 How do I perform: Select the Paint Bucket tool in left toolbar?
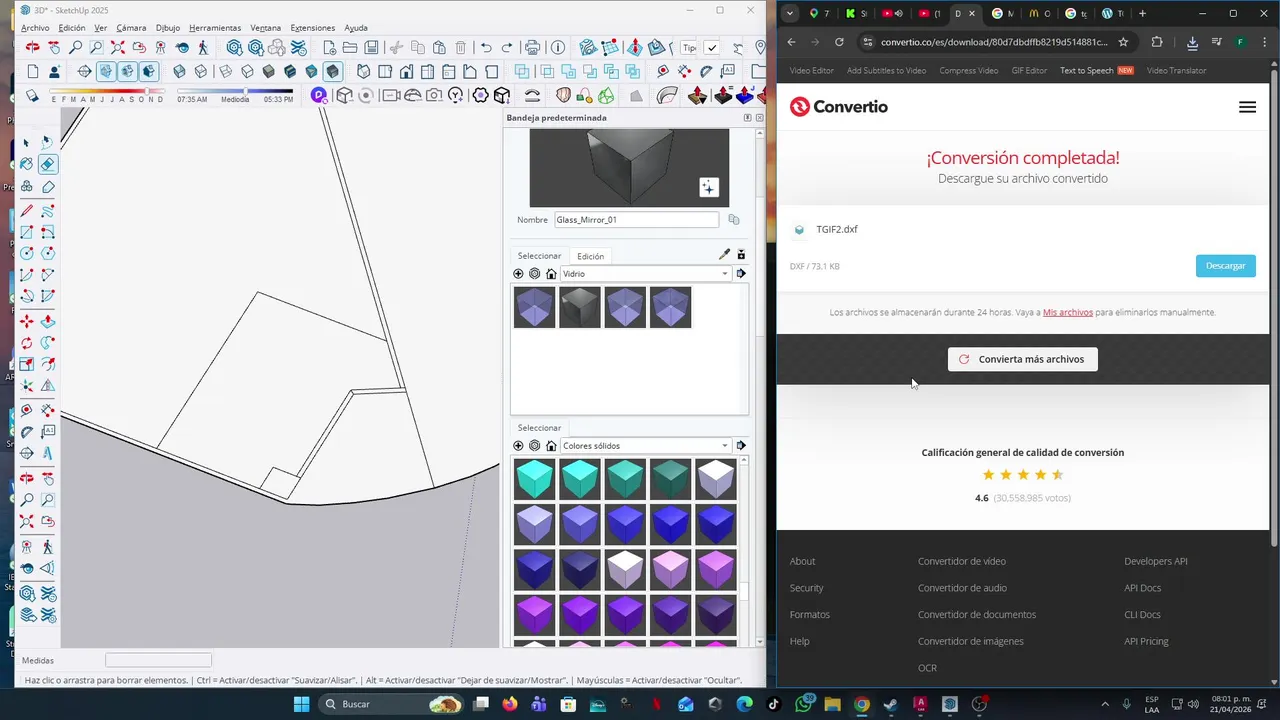tap(26, 164)
